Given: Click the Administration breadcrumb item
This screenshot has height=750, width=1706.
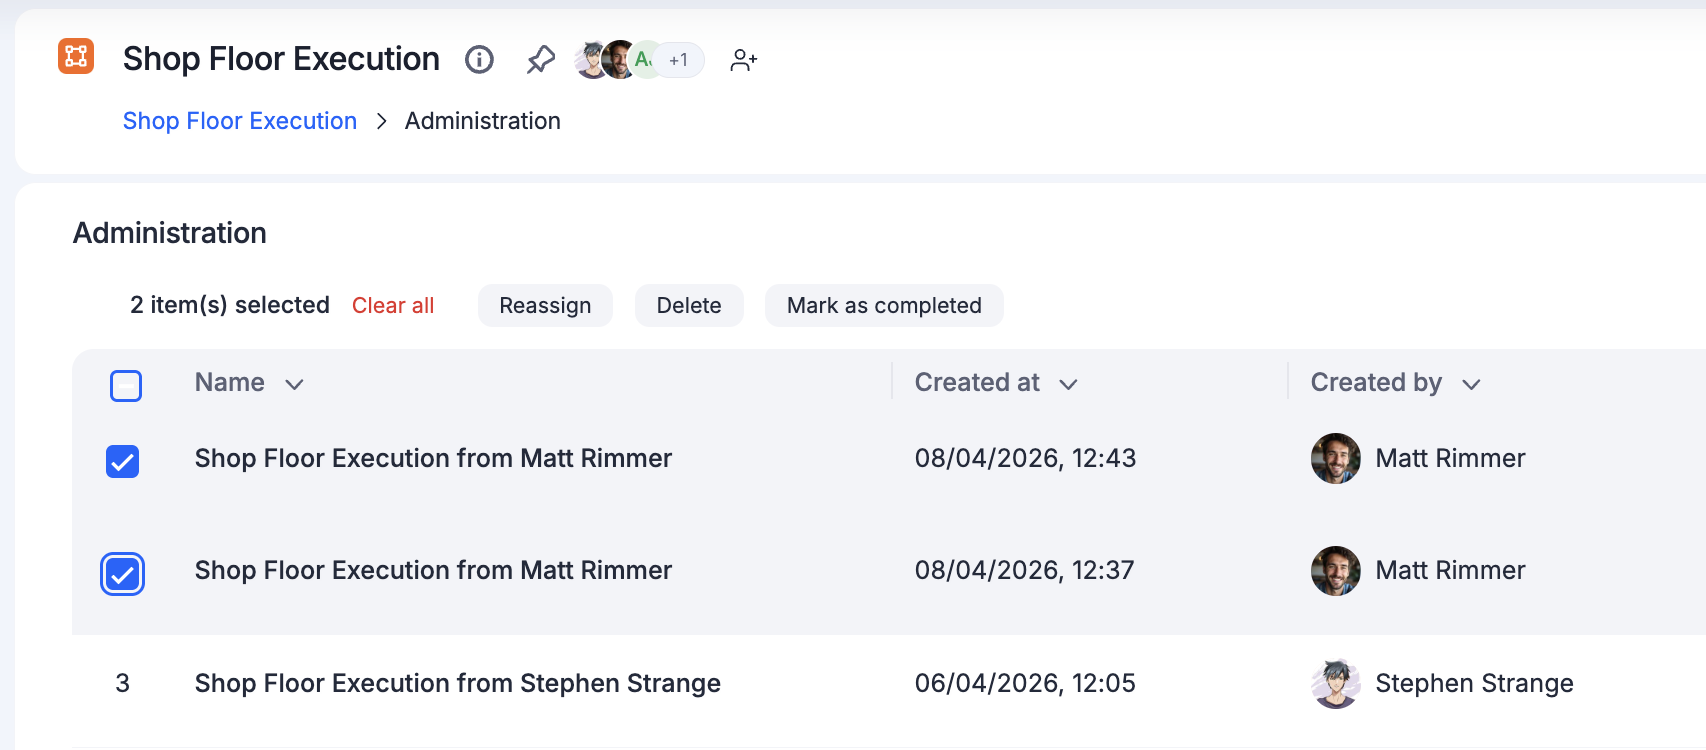Looking at the screenshot, I should [482, 121].
